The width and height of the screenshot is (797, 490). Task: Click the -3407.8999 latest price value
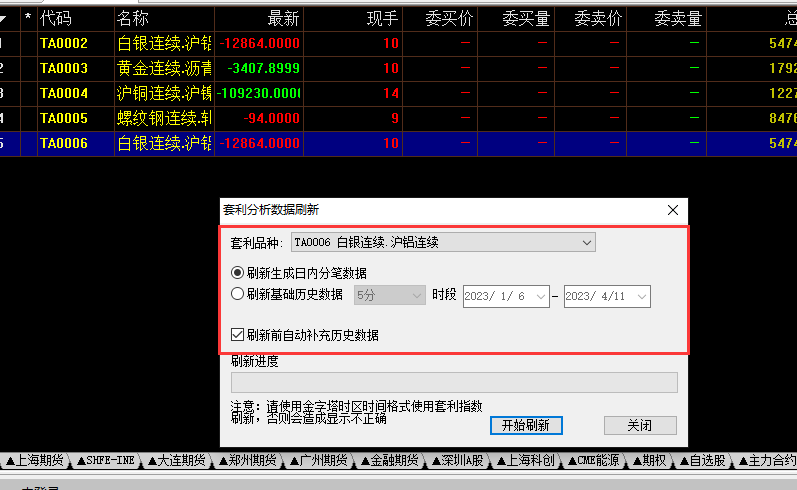pyautogui.click(x=263, y=69)
